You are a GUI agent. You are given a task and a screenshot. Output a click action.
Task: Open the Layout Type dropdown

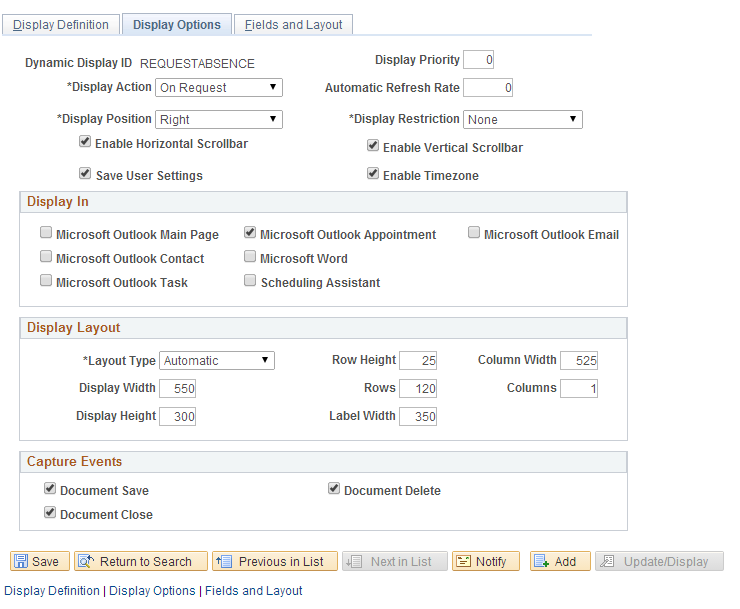pyautogui.click(x=217, y=361)
